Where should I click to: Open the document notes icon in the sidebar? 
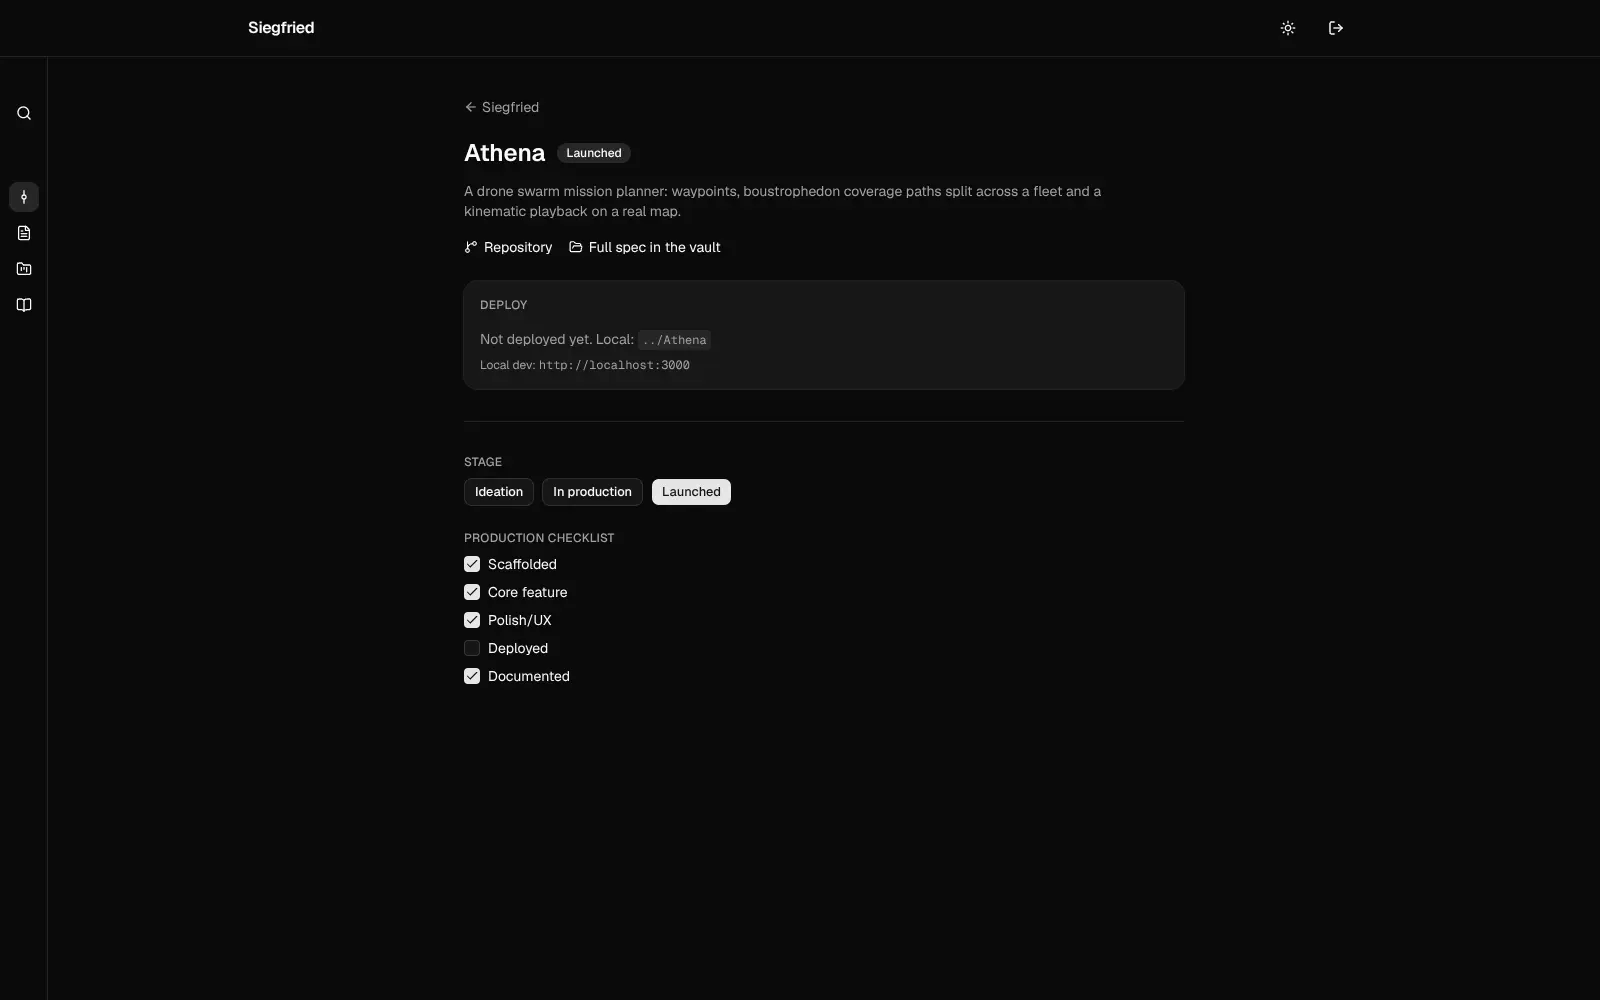pos(24,233)
